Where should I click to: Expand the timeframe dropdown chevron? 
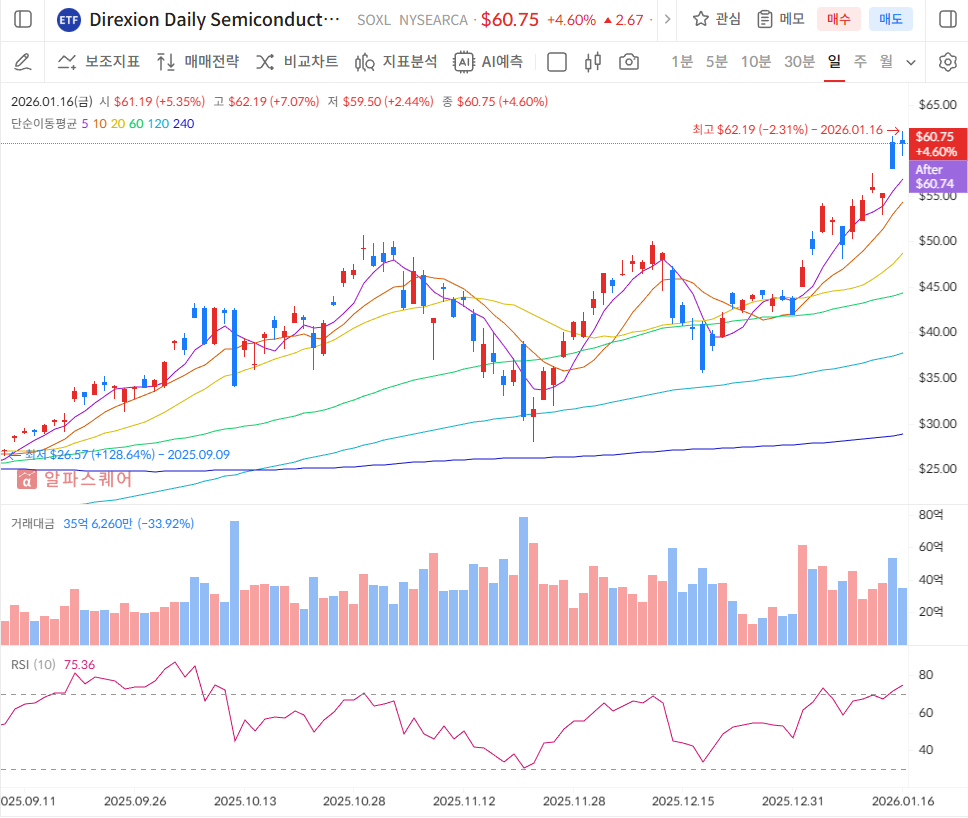tap(911, 62)
